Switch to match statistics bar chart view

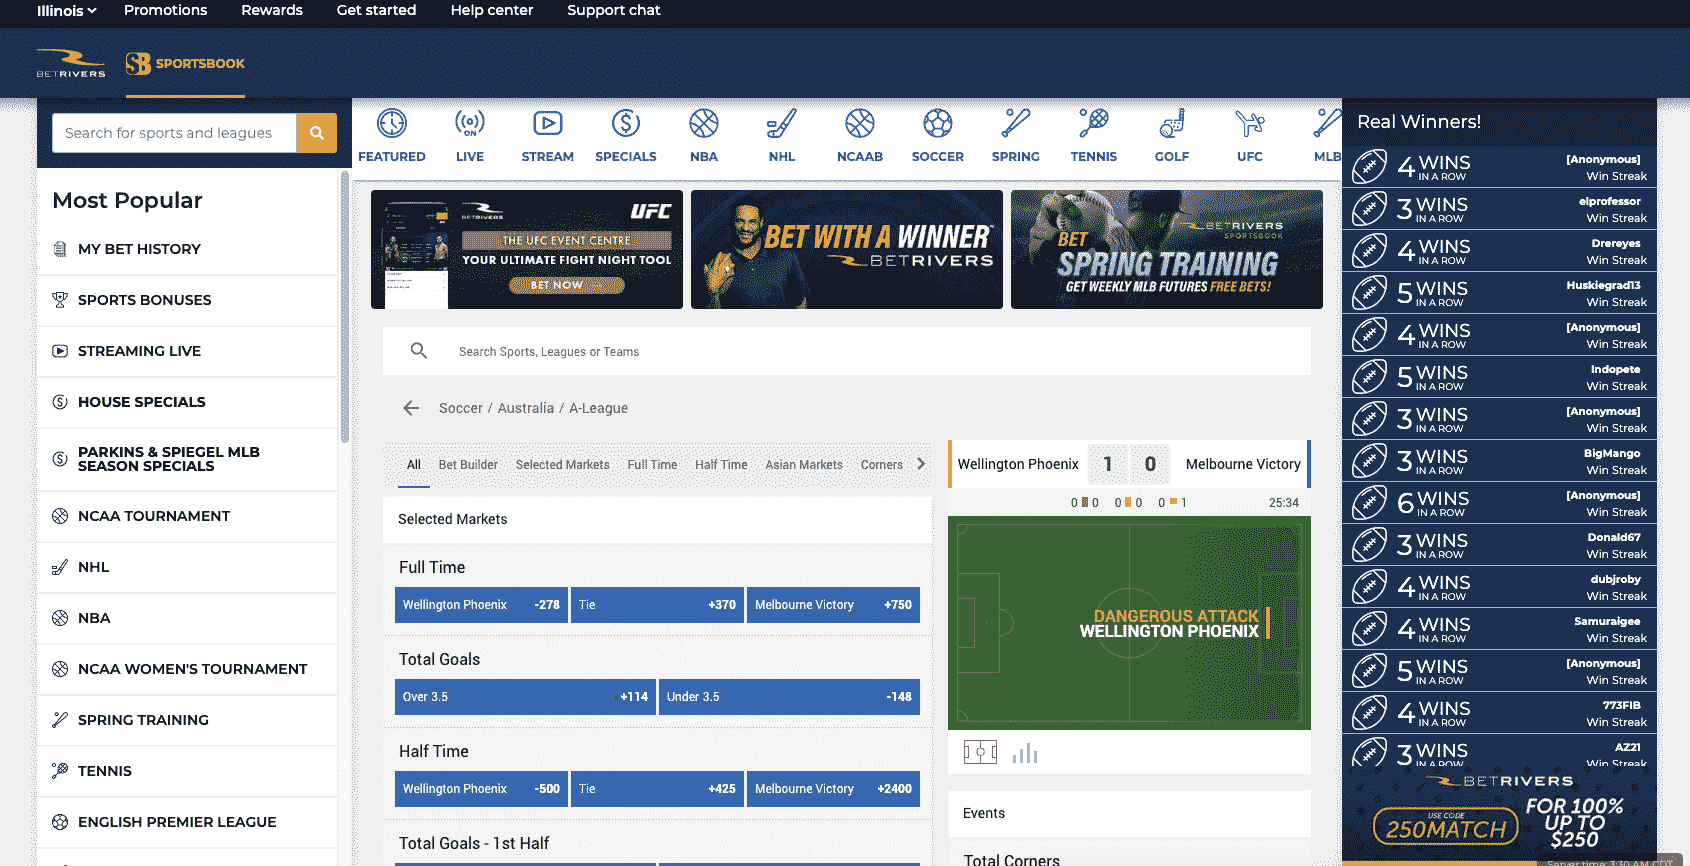(x=1025, y=752)
